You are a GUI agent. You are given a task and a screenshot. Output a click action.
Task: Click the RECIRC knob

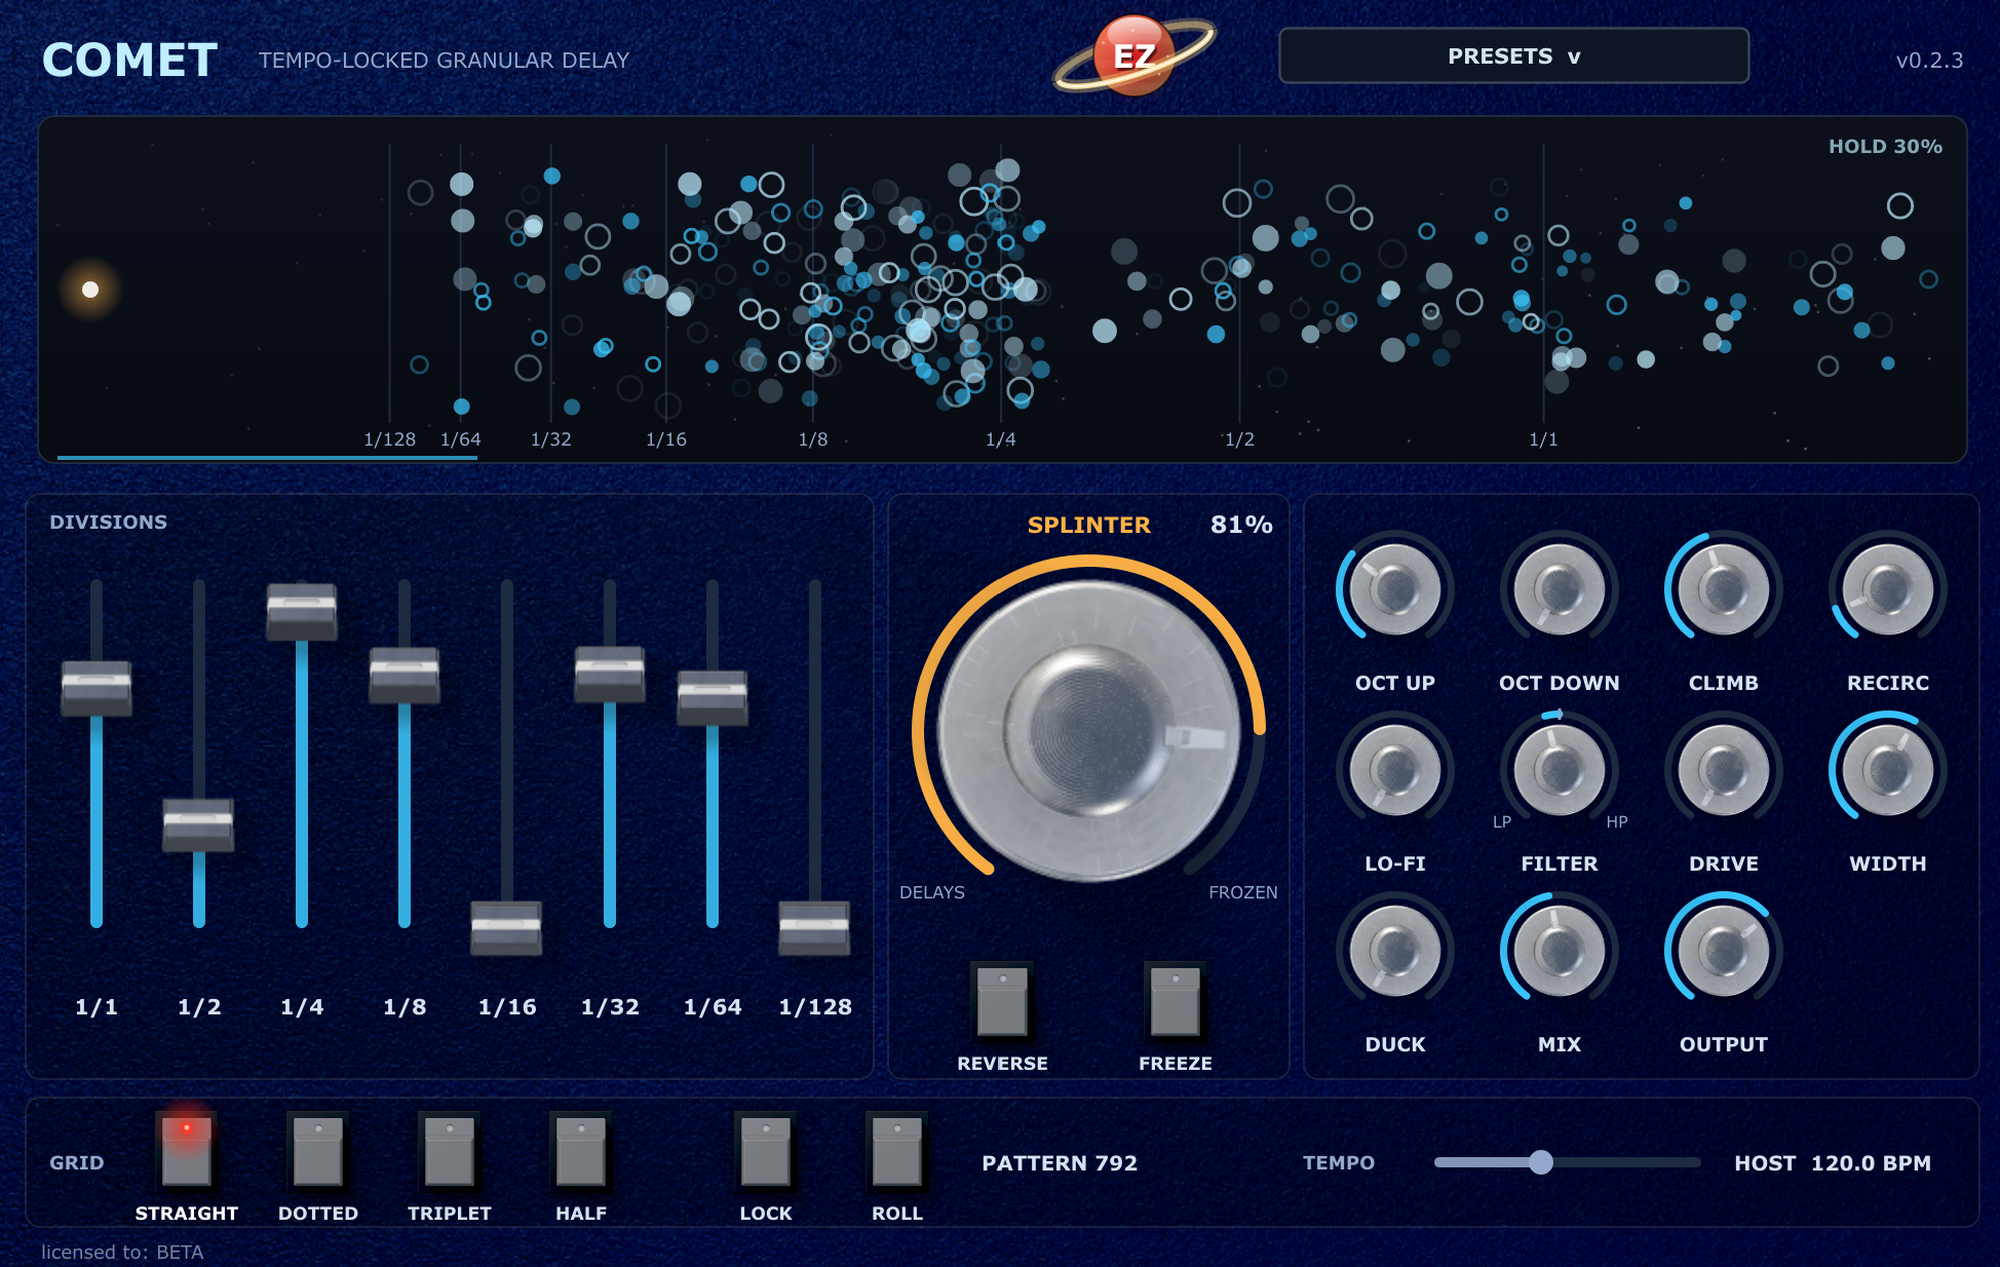[x=1887, y=590]
